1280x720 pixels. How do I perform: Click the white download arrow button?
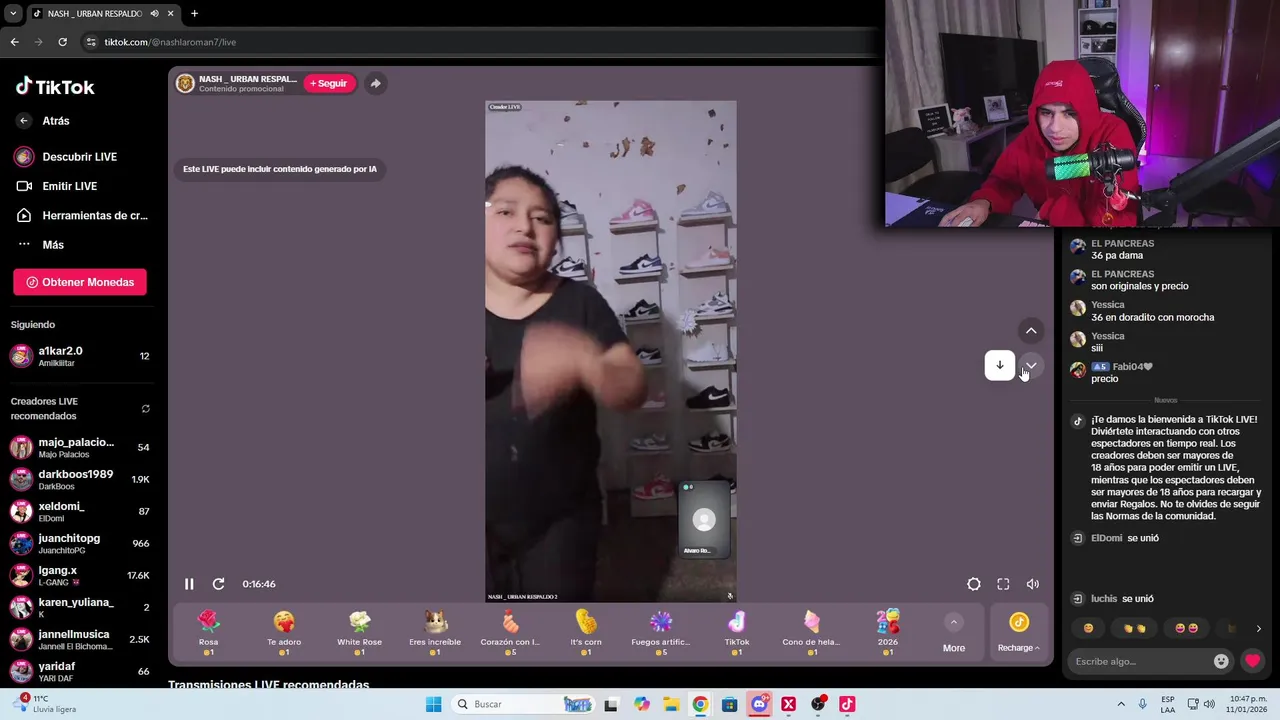[1000, 365]
